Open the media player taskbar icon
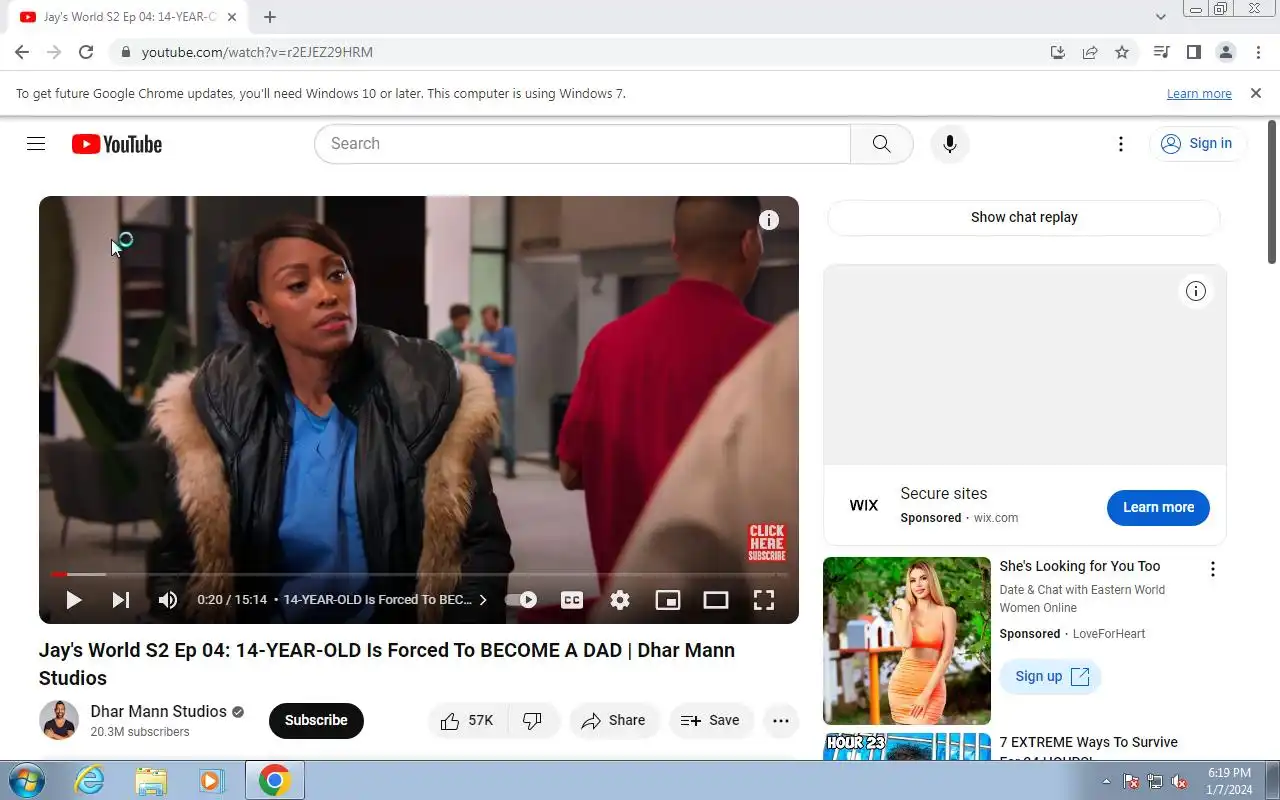 pos(211,780)
